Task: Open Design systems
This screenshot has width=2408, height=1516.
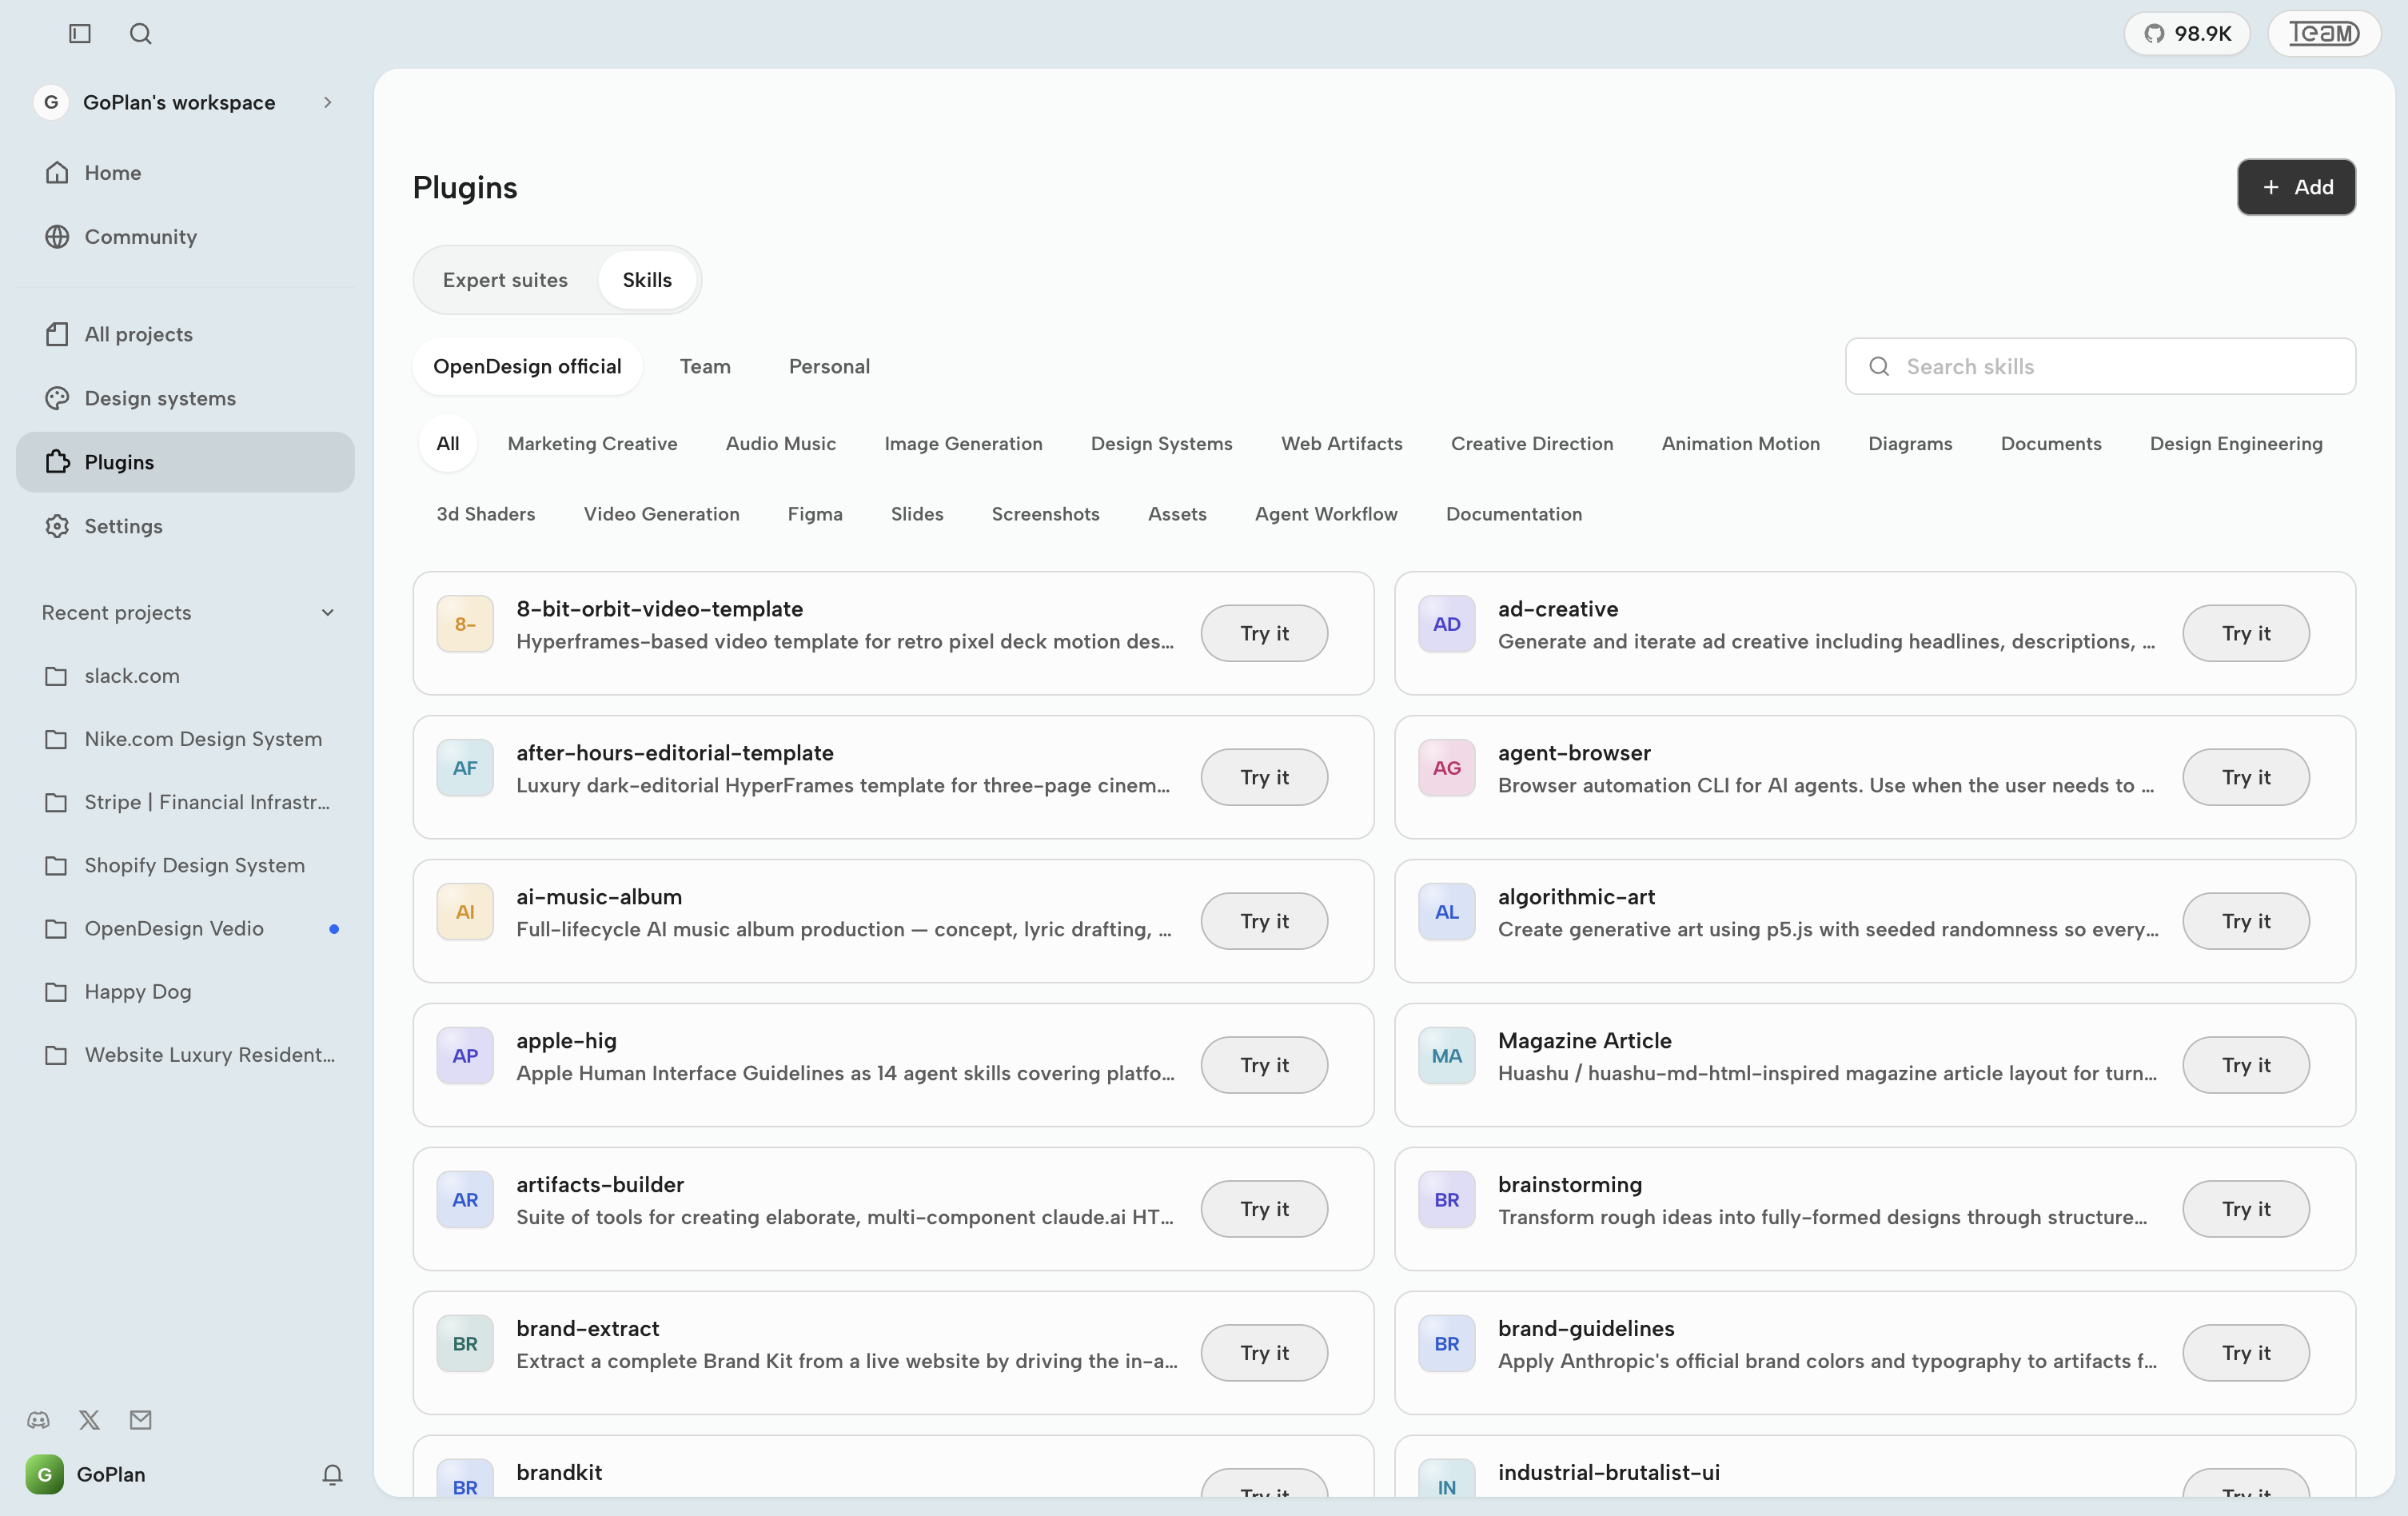Action: pyautogui.click(x=185, y=398)
